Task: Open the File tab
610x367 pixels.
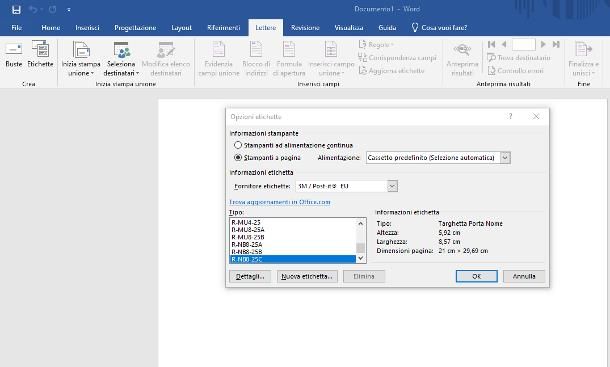Action: click(x=17, y=28)
